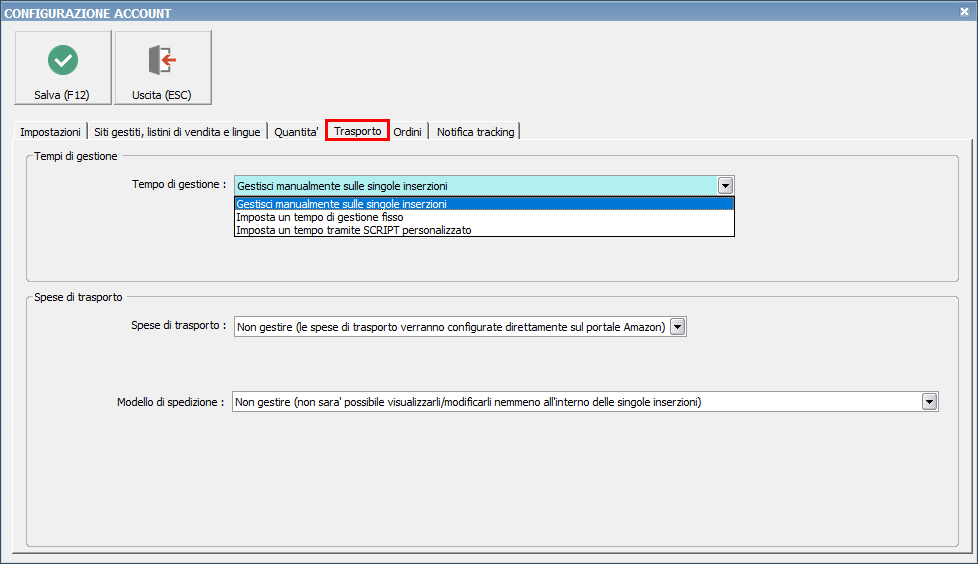Click the Tempo di gestione label

pyautogui.click(x=179, y=184)
